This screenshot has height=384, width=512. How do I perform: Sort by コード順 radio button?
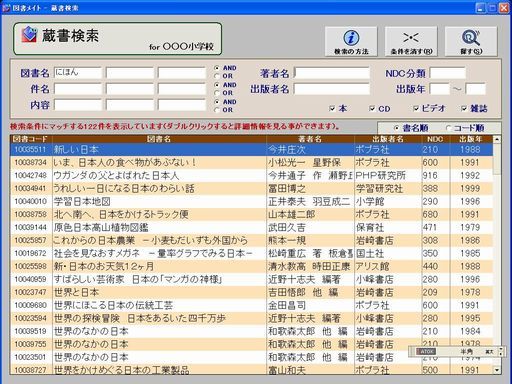[x=448, y=128]
